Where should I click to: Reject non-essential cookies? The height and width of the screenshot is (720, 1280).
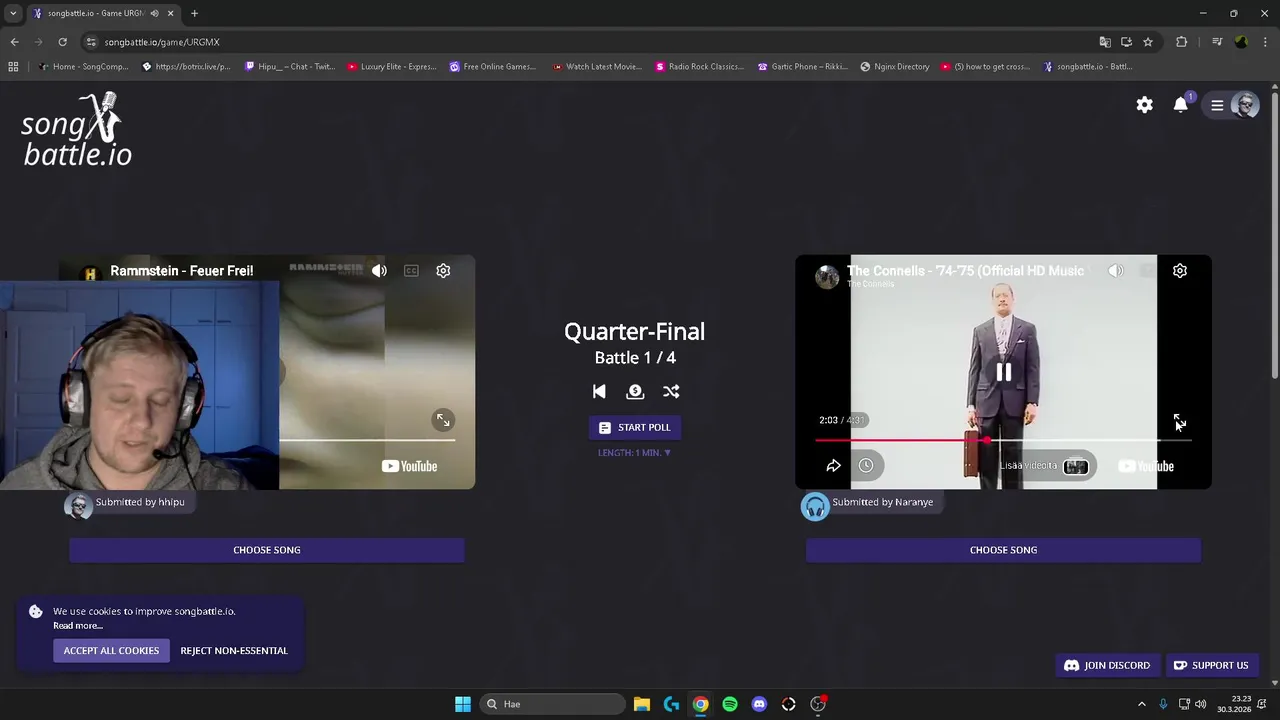pos(234,651)
